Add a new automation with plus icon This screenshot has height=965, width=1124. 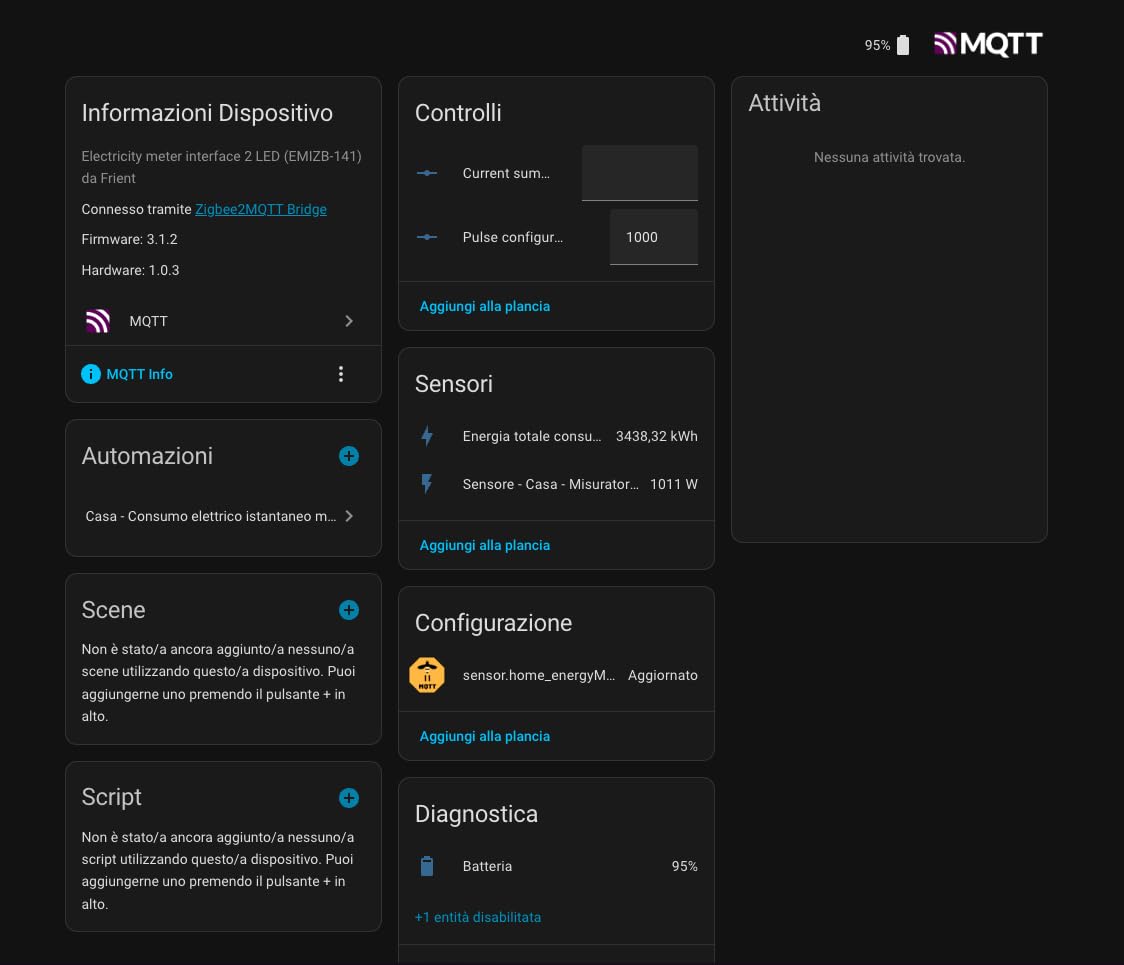click(348, 456)
